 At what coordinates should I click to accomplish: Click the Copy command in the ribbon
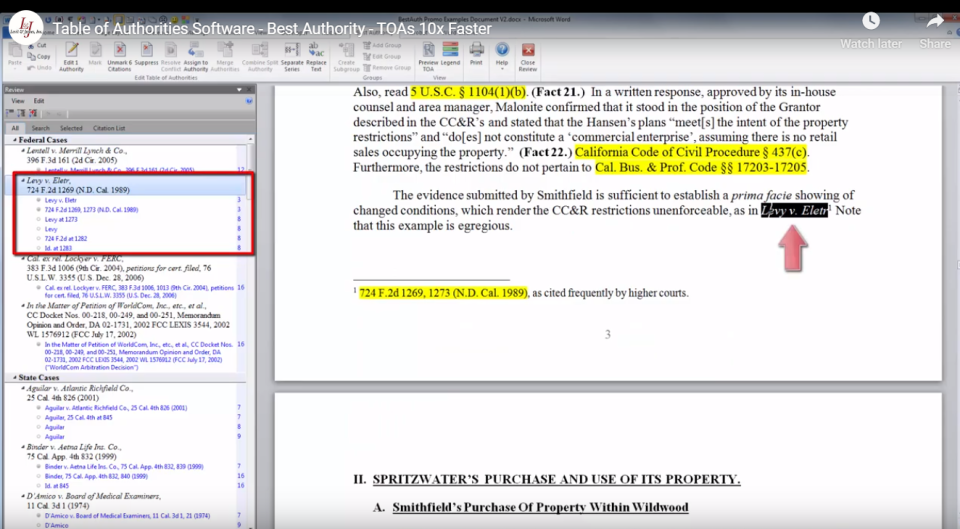[39, 56]
